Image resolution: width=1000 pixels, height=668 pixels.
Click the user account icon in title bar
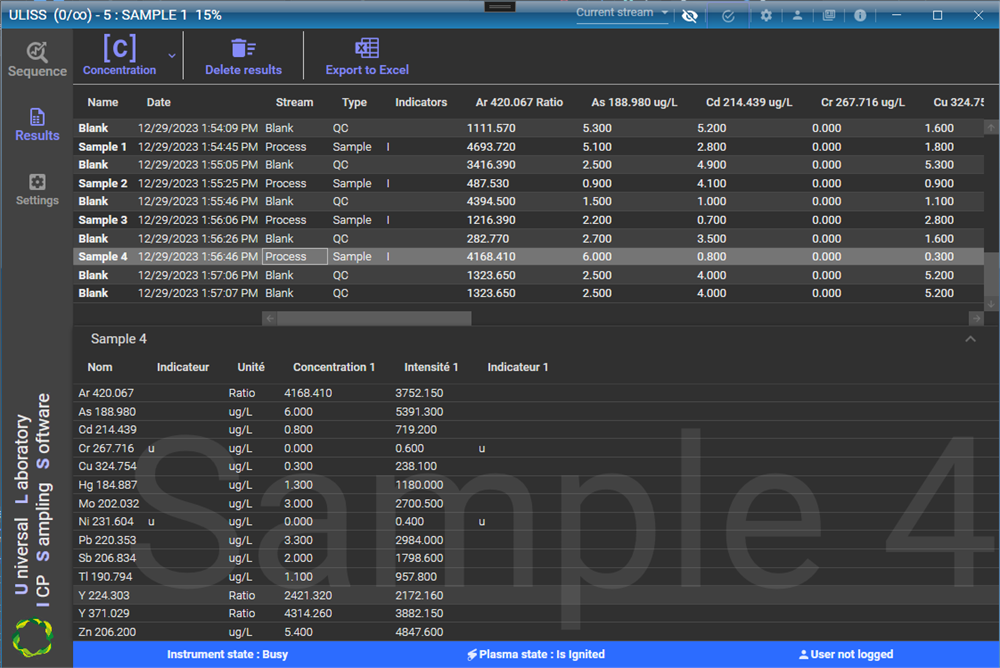point(797,15)
